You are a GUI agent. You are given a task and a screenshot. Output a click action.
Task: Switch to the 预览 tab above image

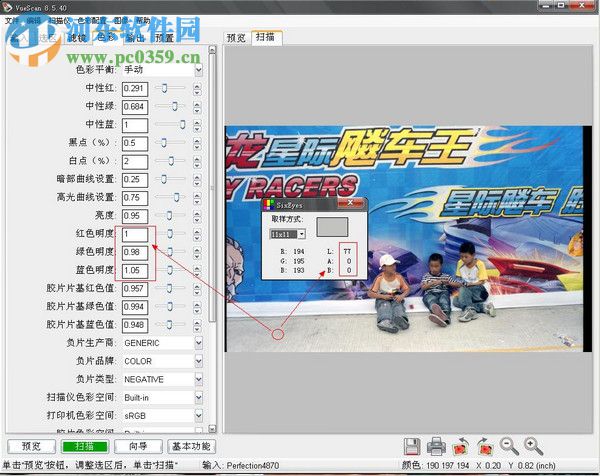point(236,37)
